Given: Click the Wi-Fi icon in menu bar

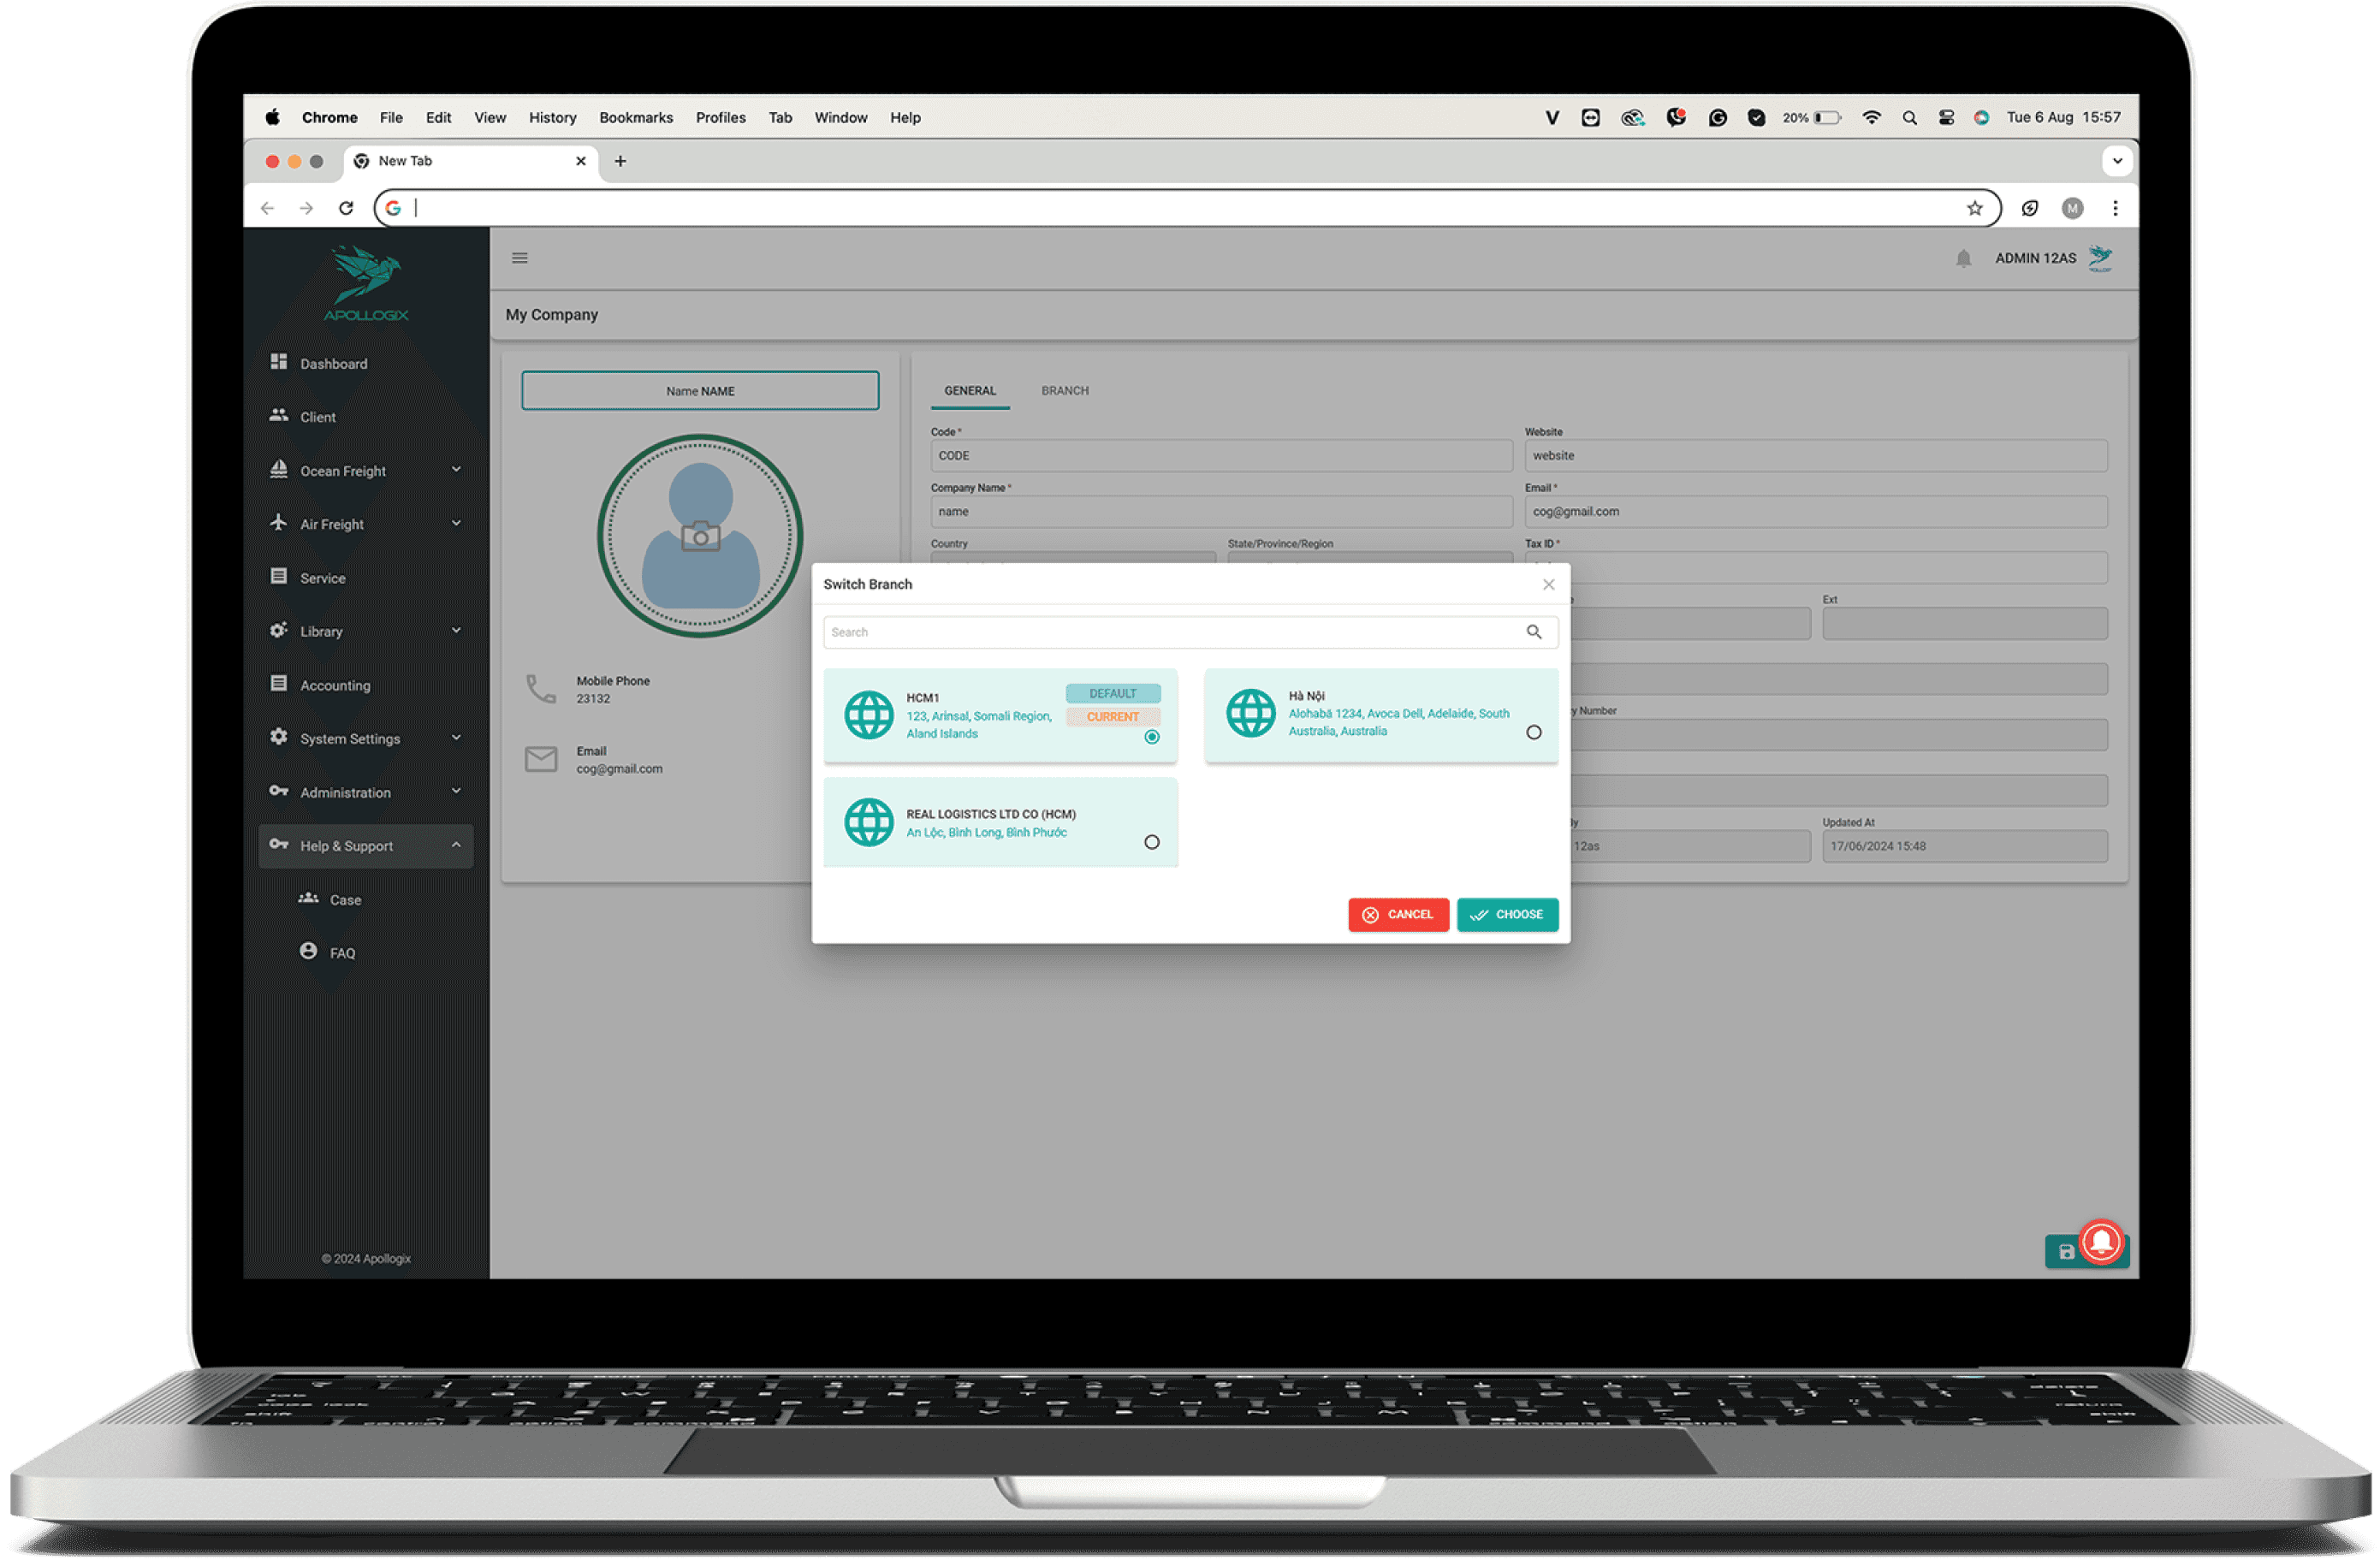Looking at the screenshot, I should pos(1872,118).
